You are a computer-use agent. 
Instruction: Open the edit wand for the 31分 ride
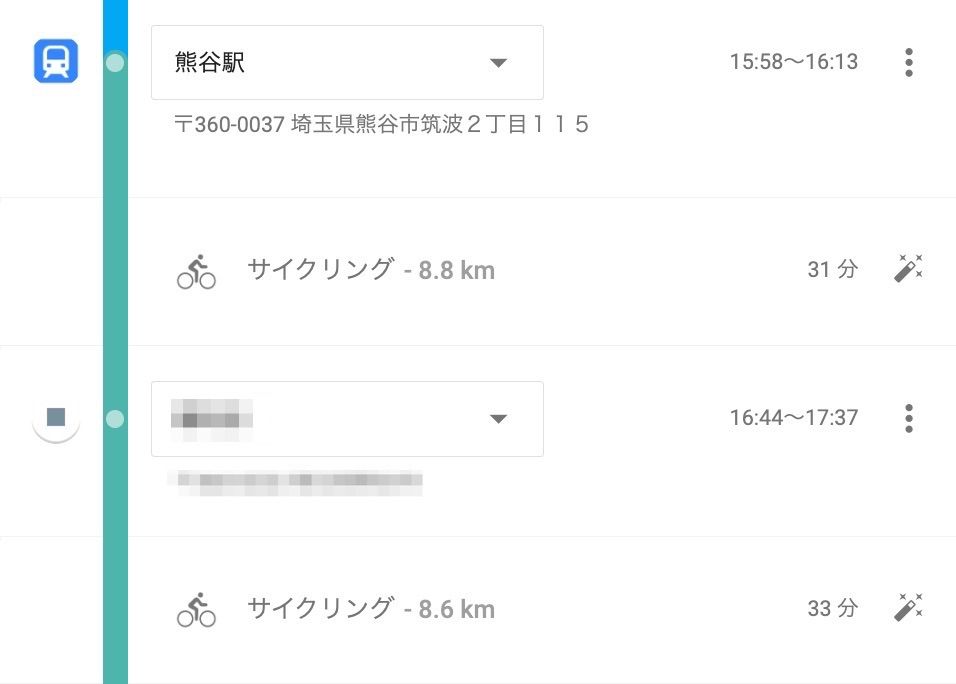coord(908,269)
